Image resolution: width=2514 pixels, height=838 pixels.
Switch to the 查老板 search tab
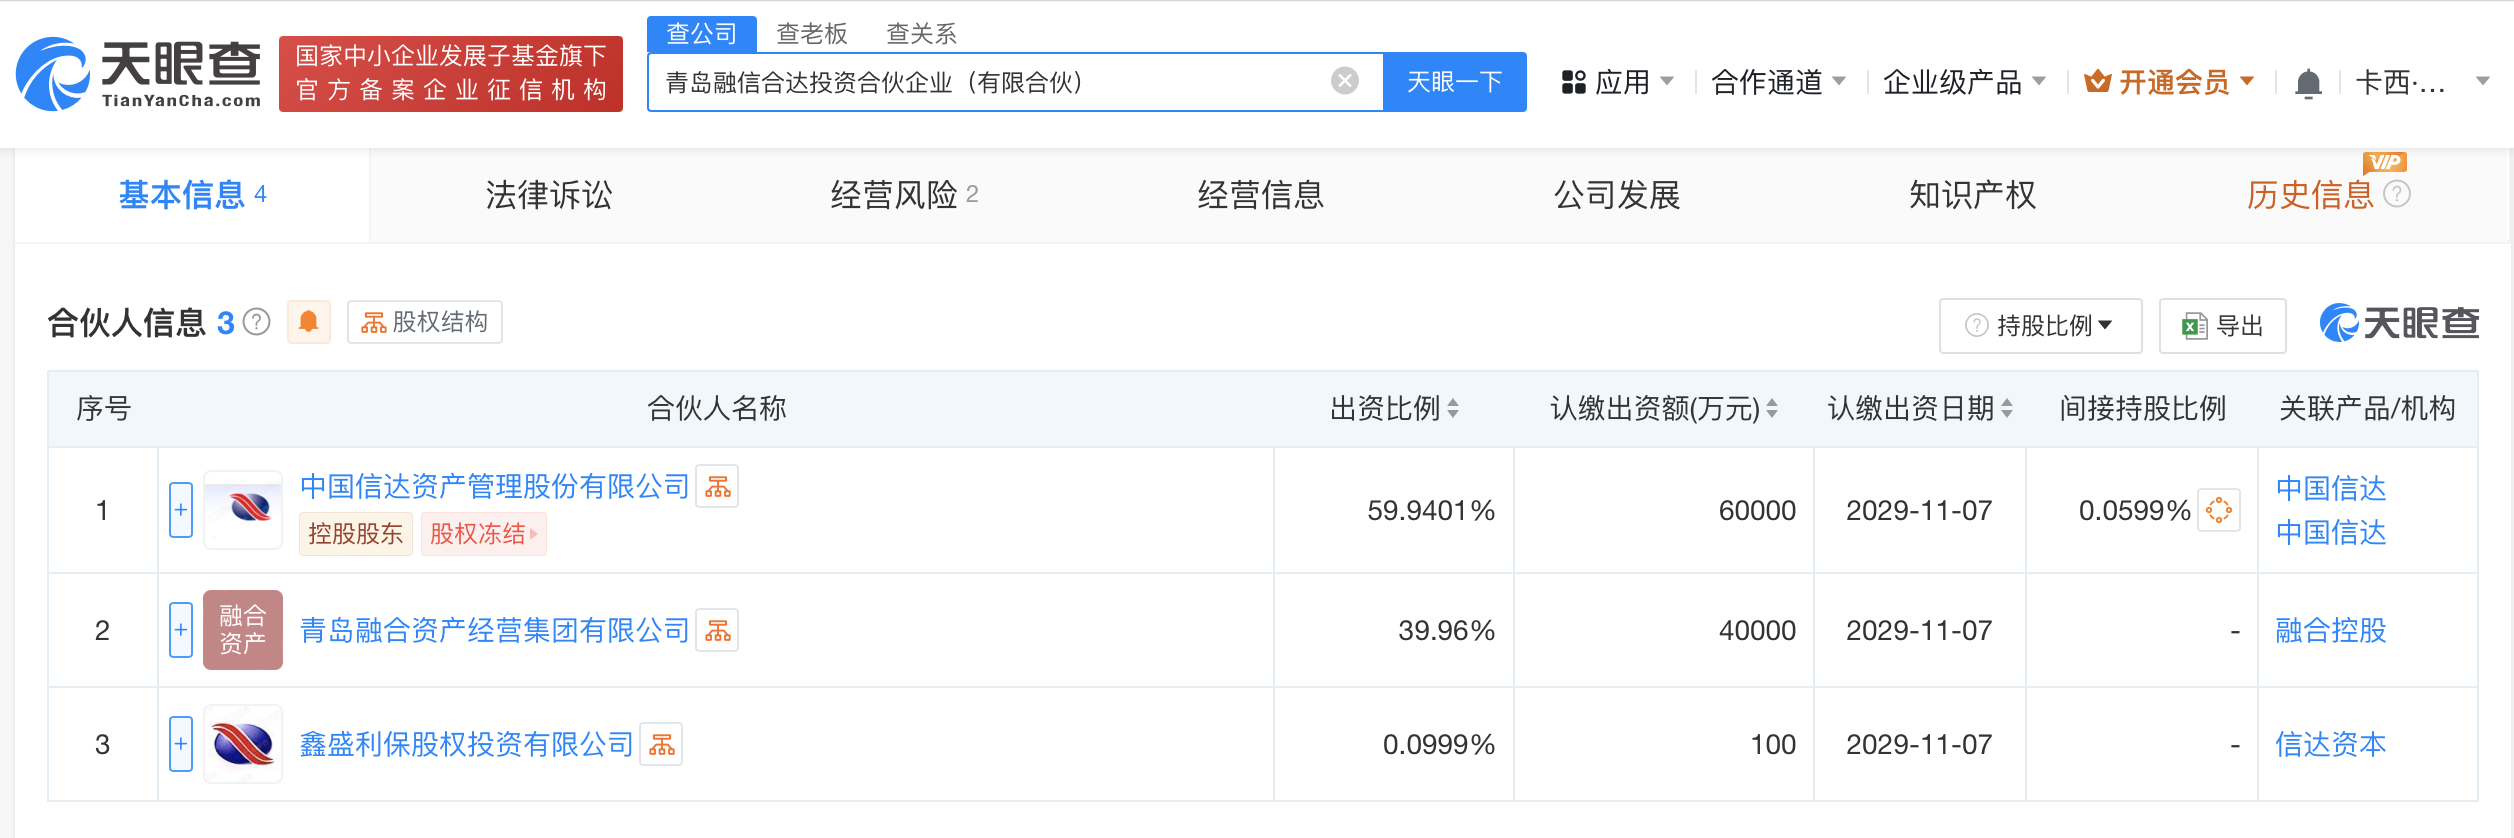[x=812, y=34]
